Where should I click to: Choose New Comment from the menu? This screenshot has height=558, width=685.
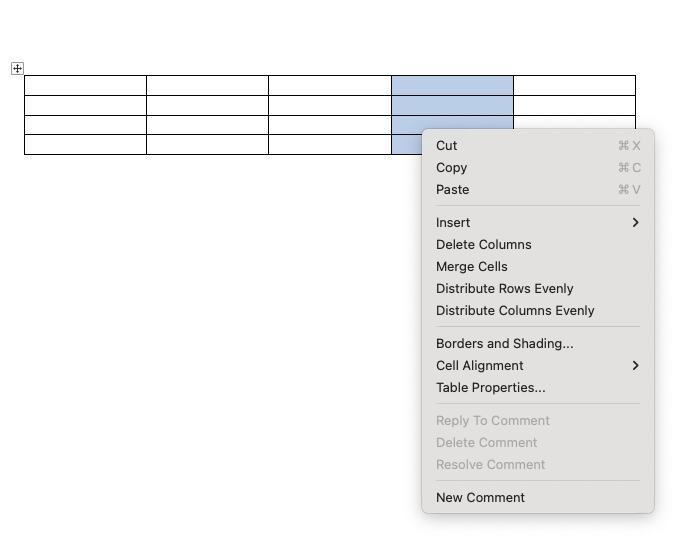tap(480, 498)
